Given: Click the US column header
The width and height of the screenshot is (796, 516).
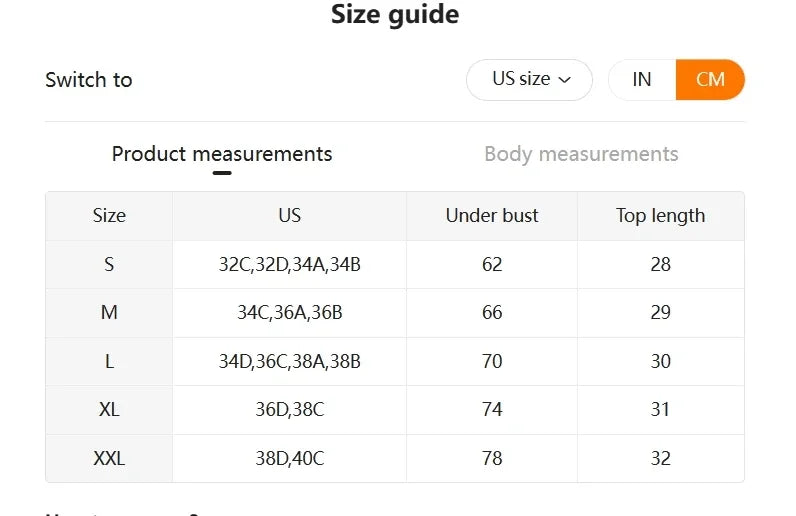Looking at the screenshot, I should [x=290, y=216].
